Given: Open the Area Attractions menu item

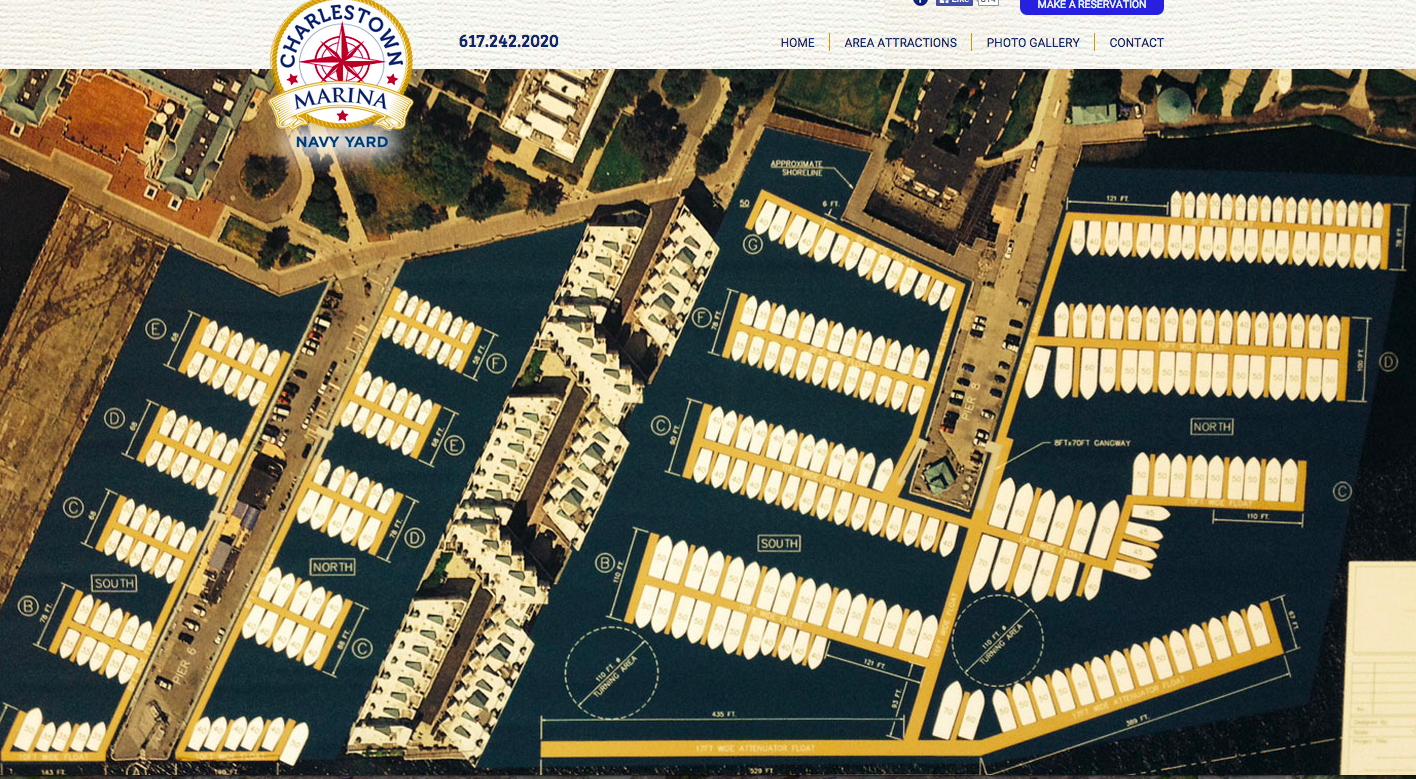Looking at the screenshot, I should (900, 43).
